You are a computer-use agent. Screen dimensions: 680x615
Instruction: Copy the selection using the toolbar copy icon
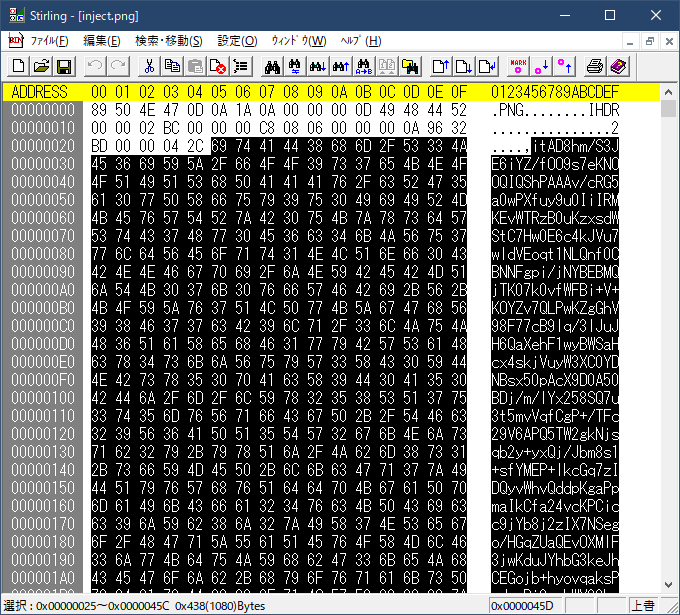172,66
